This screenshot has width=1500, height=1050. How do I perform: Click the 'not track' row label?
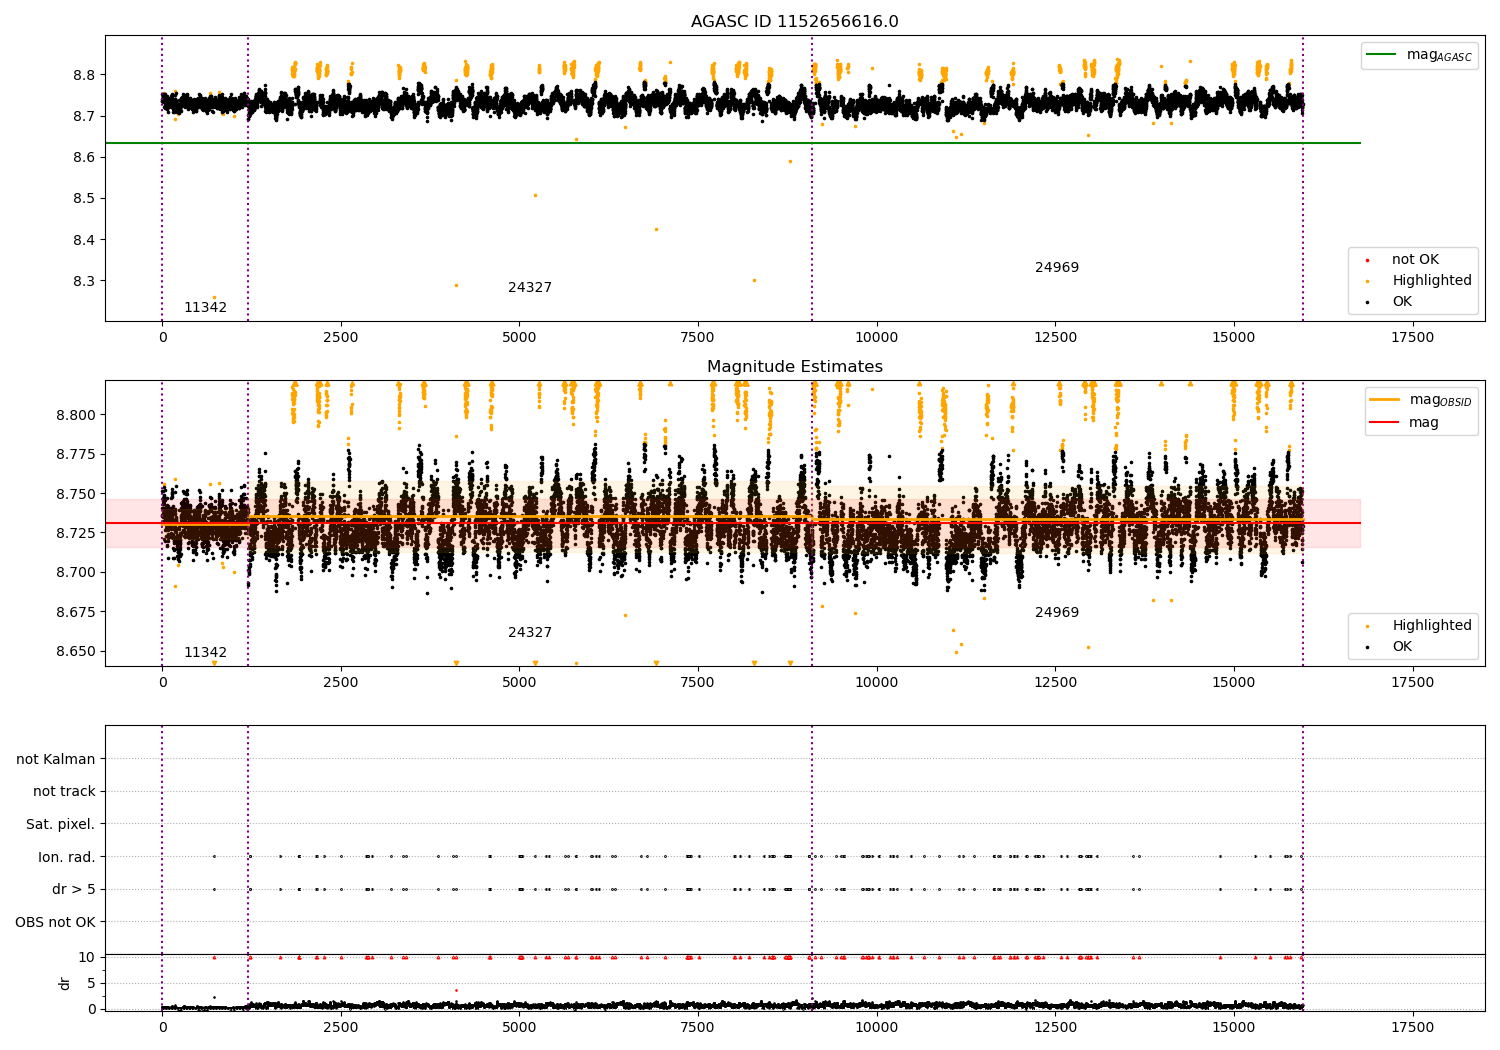point(64,791)
